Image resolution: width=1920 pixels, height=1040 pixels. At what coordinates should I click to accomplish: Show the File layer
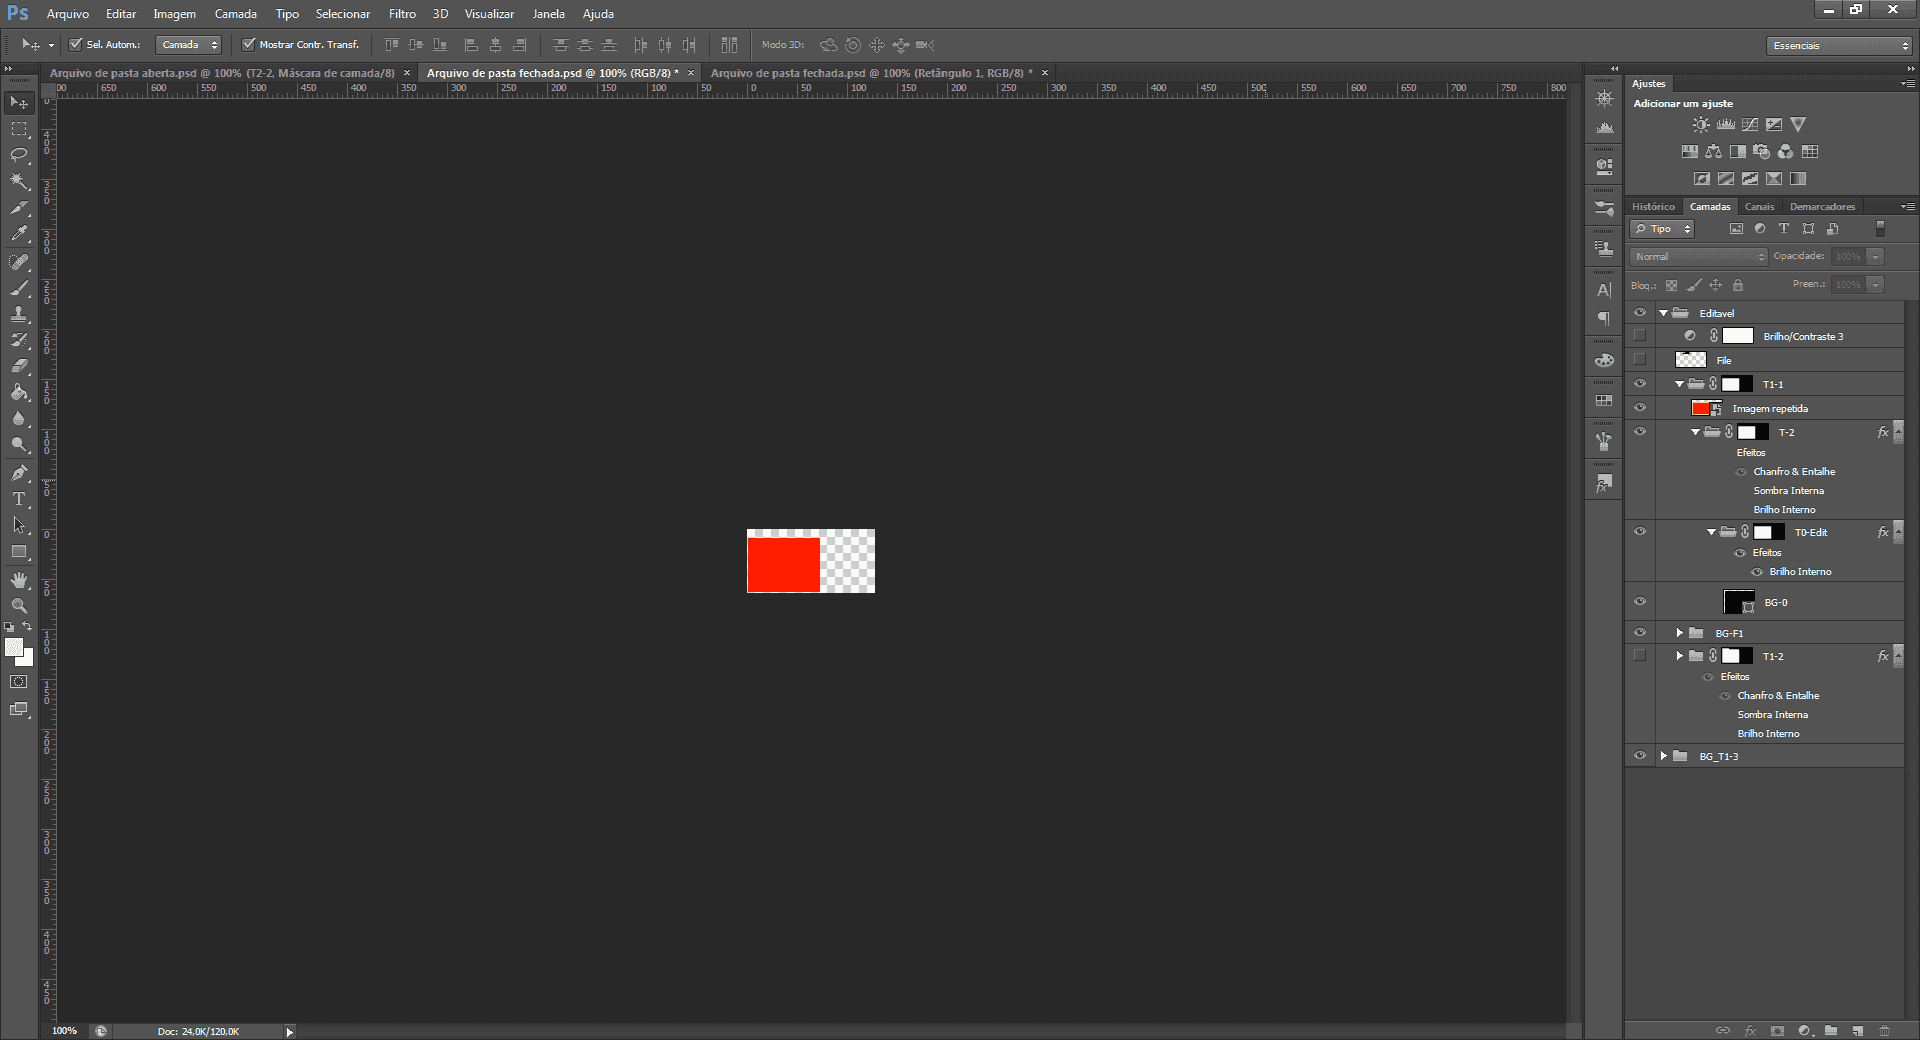click(1639, 360)
